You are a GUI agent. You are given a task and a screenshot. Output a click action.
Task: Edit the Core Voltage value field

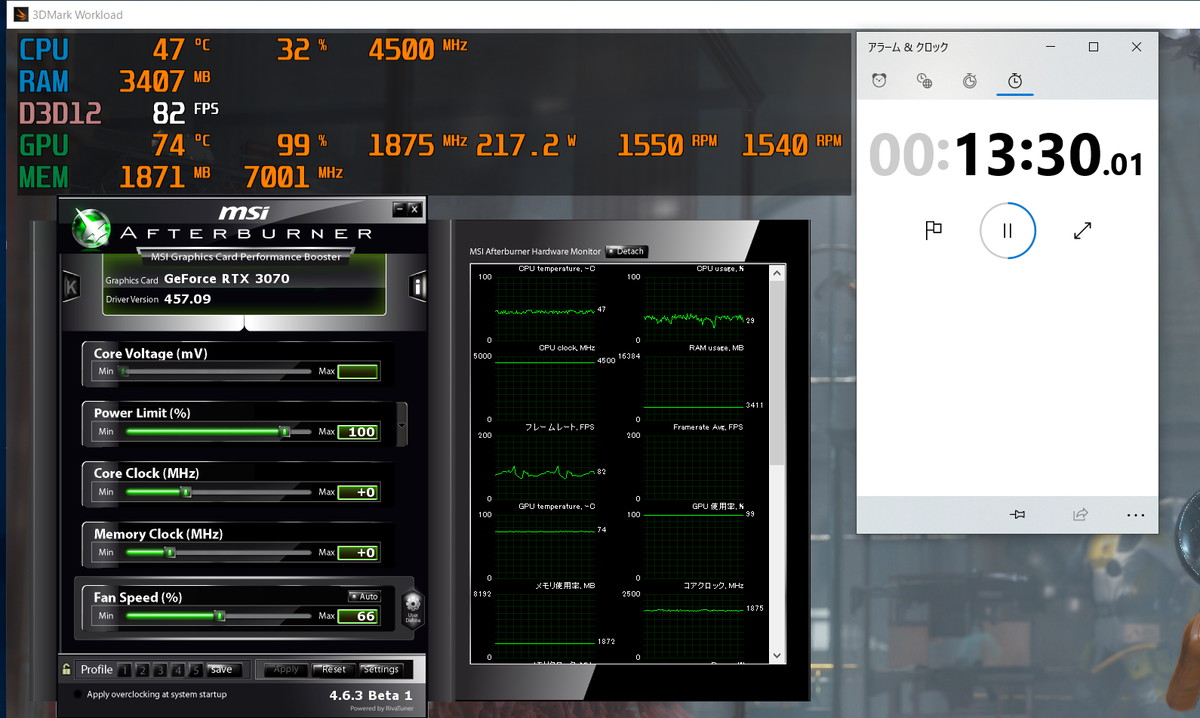(x=358, y=372)
